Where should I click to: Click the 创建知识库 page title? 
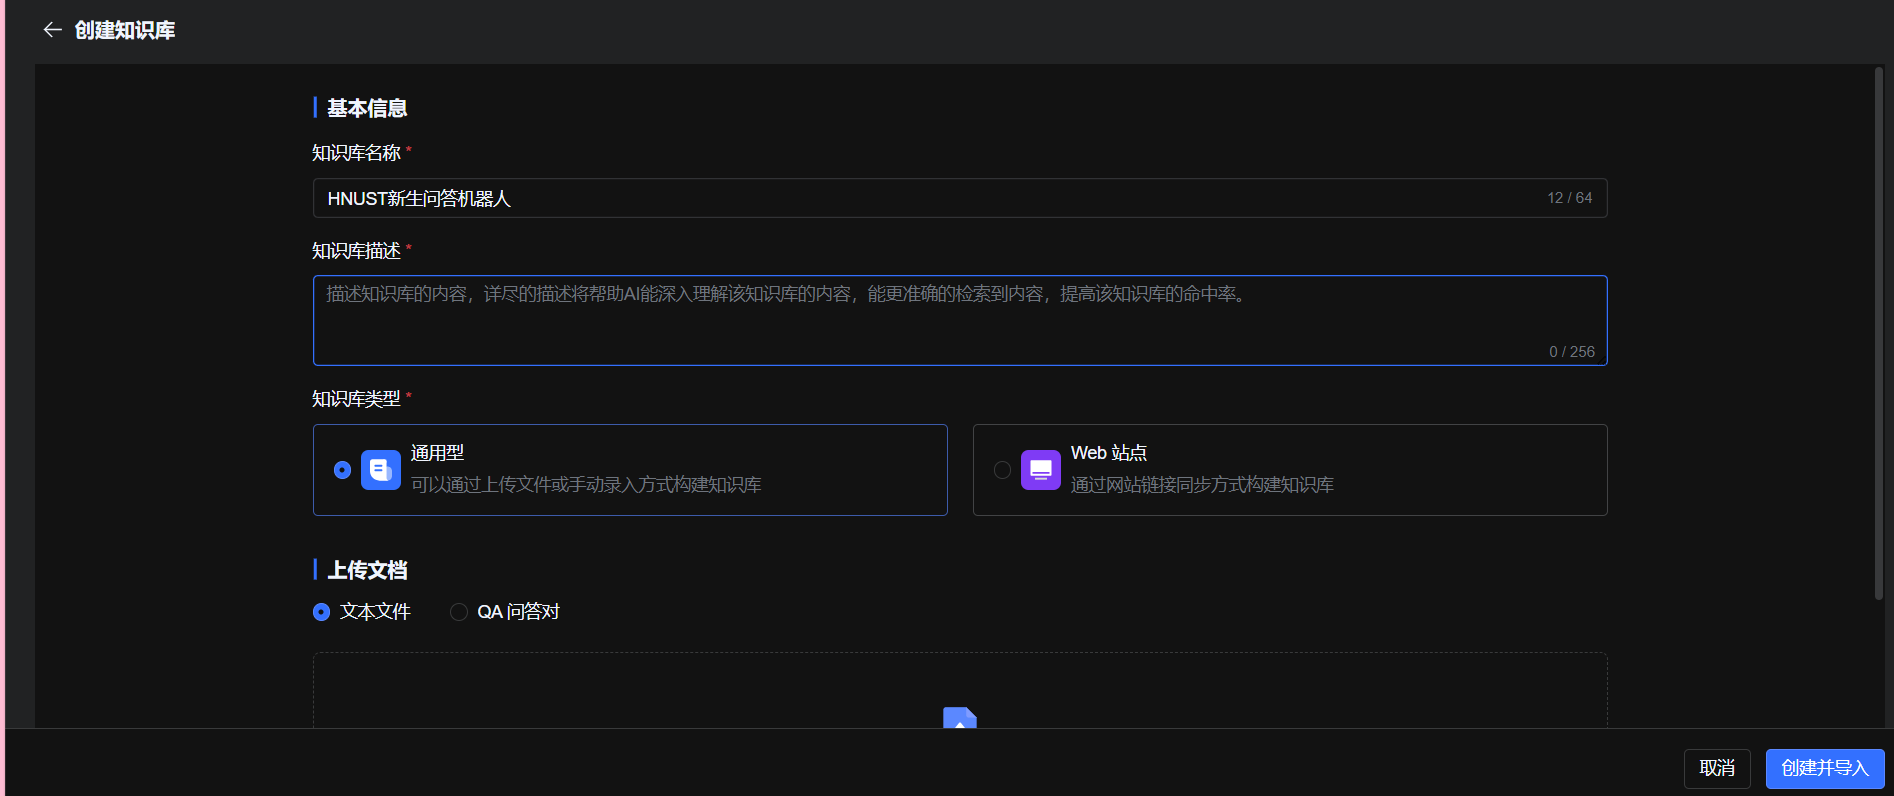tap(125, 30)
